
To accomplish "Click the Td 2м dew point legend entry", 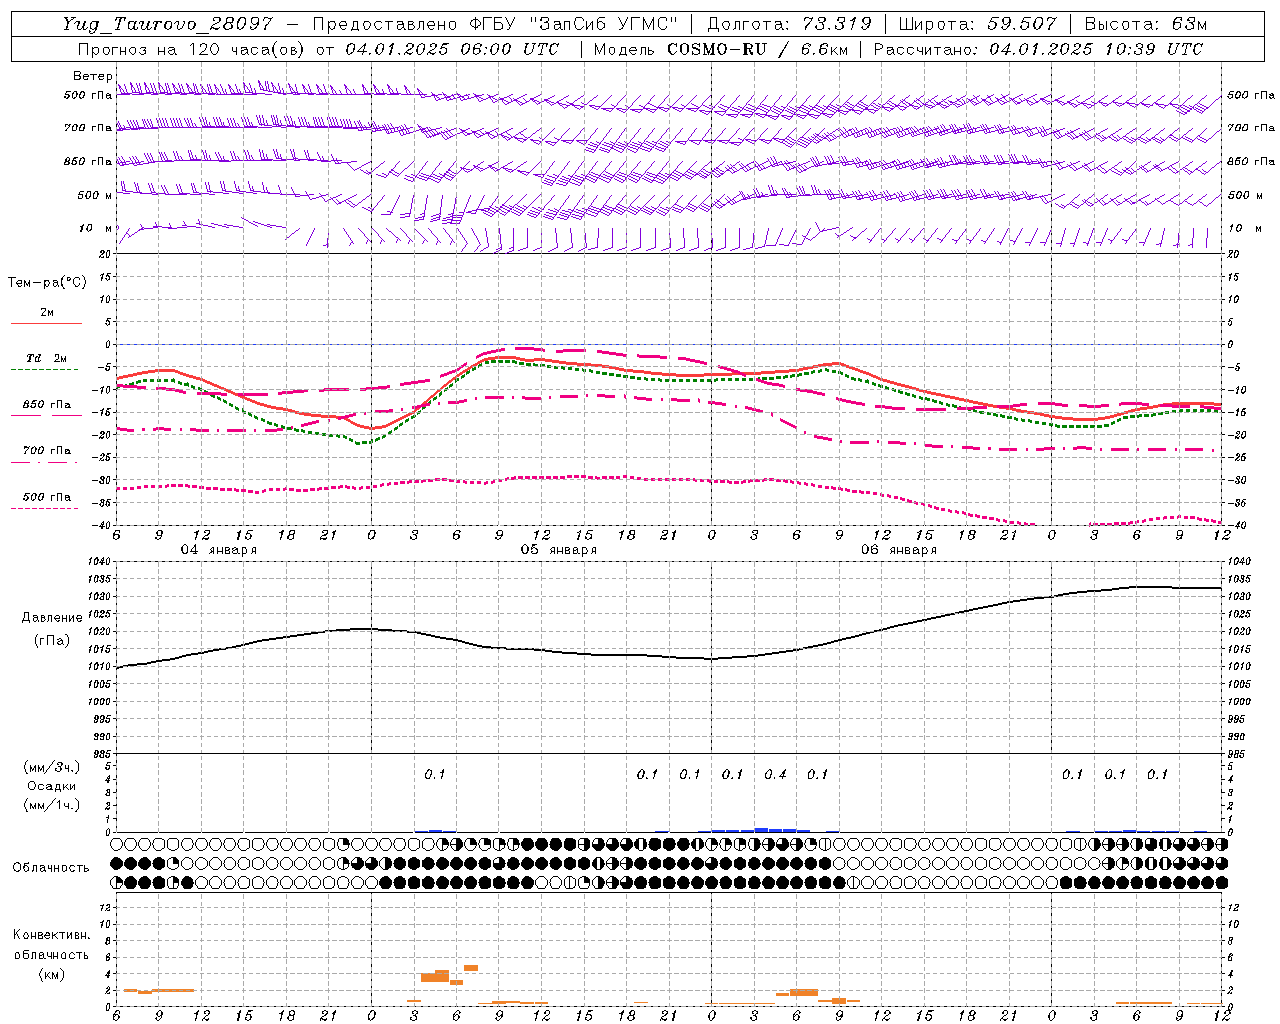I will coord(46,358).
